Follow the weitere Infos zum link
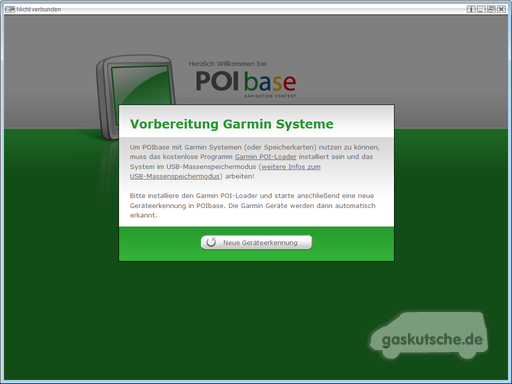 pos(291,167)
